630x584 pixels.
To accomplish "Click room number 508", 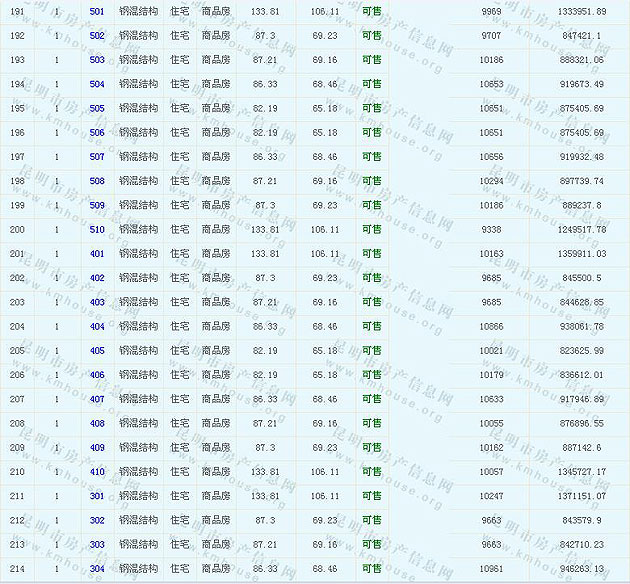I will pyautogui.click(x=96, y=181).
